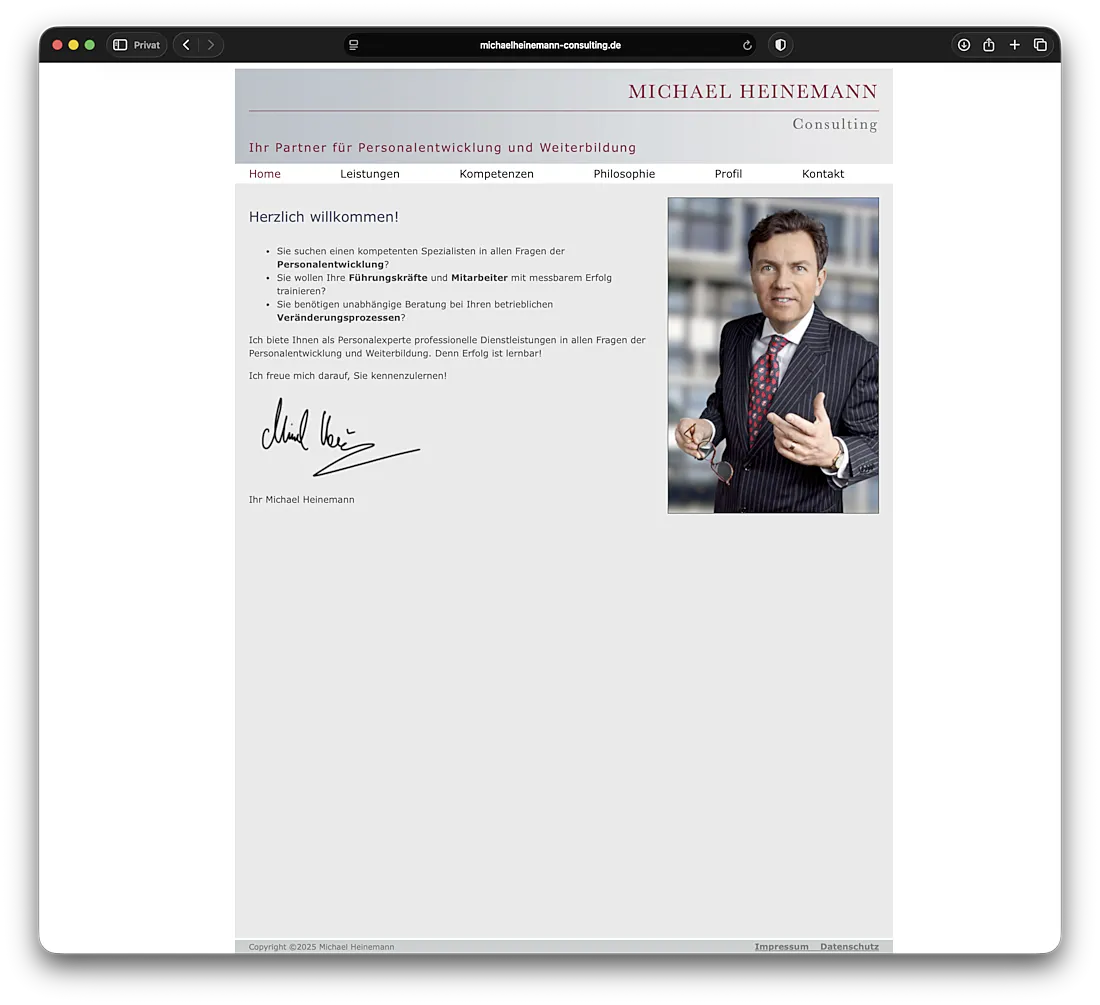Navigate to the Profil page
1100x1005 pixels.
click(728, 174)
